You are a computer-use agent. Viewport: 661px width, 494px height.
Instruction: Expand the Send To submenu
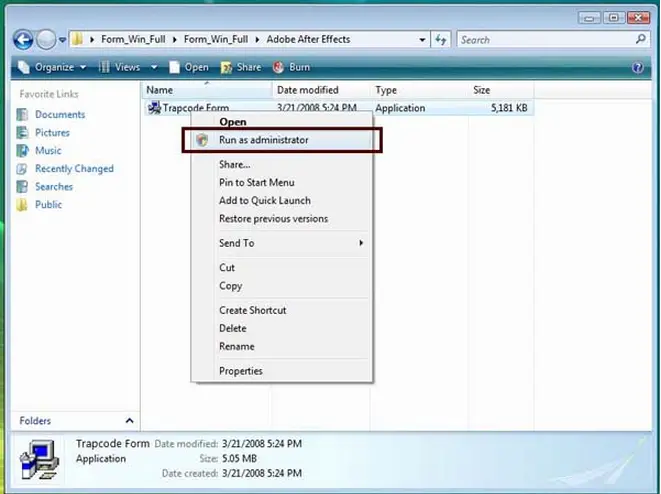(x=282, y=243)
